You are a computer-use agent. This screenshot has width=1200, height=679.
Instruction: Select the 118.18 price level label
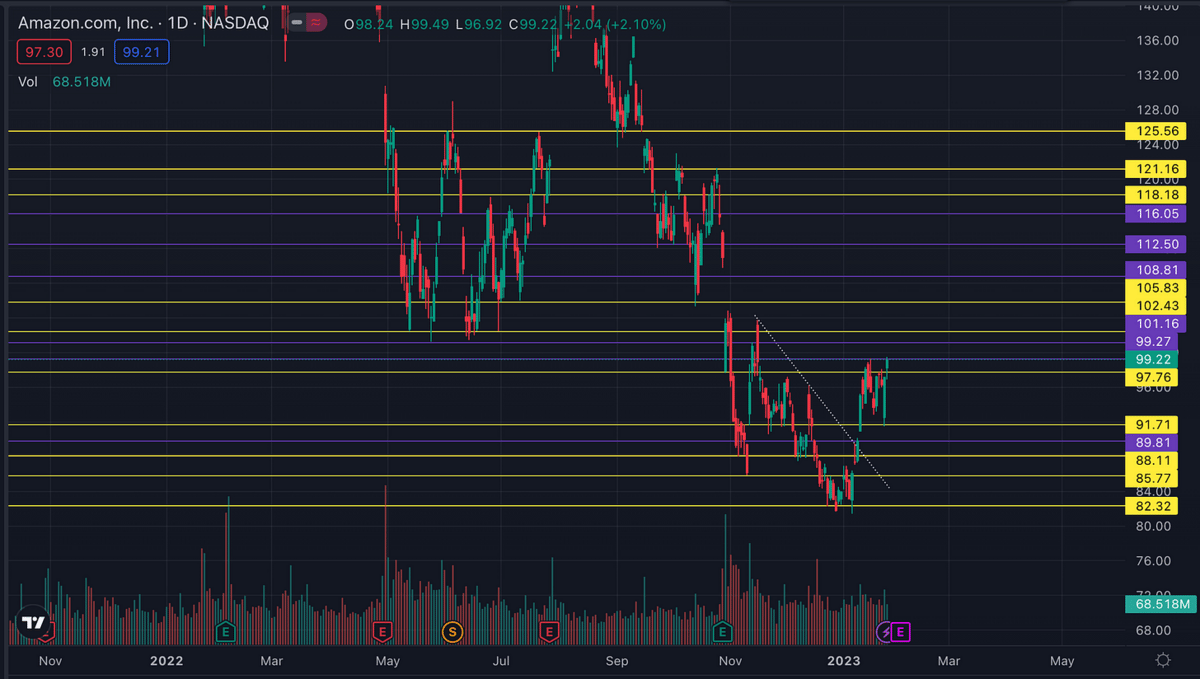pos(1155,194)
